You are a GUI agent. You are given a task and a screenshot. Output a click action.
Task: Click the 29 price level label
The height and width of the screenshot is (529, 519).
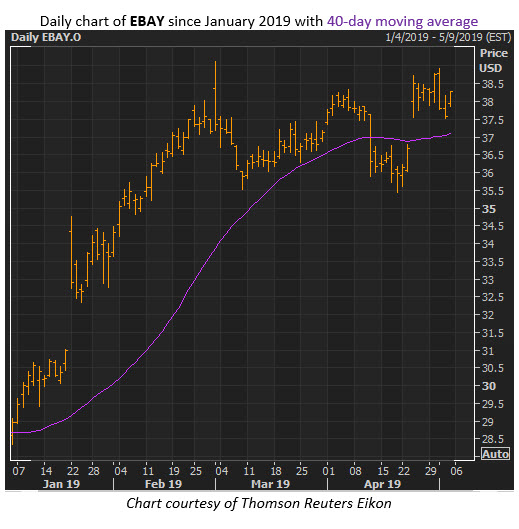point(488,422)
